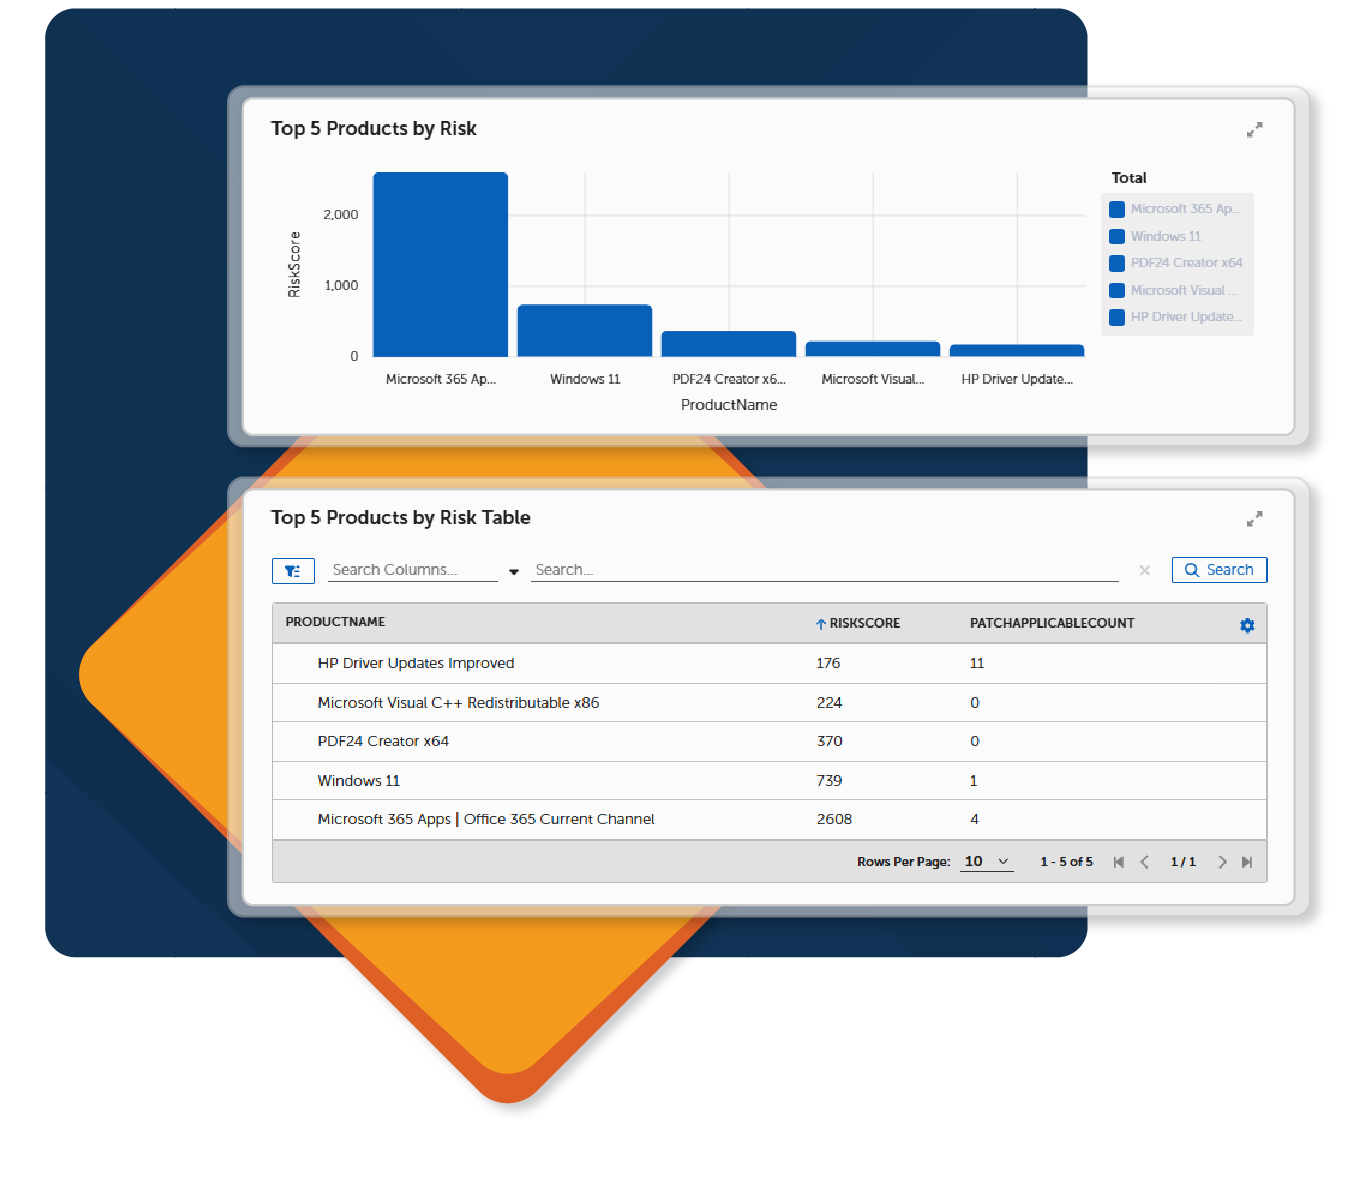Toggle PDF24 Creator x64 legend swatch

click(1117, 263)
